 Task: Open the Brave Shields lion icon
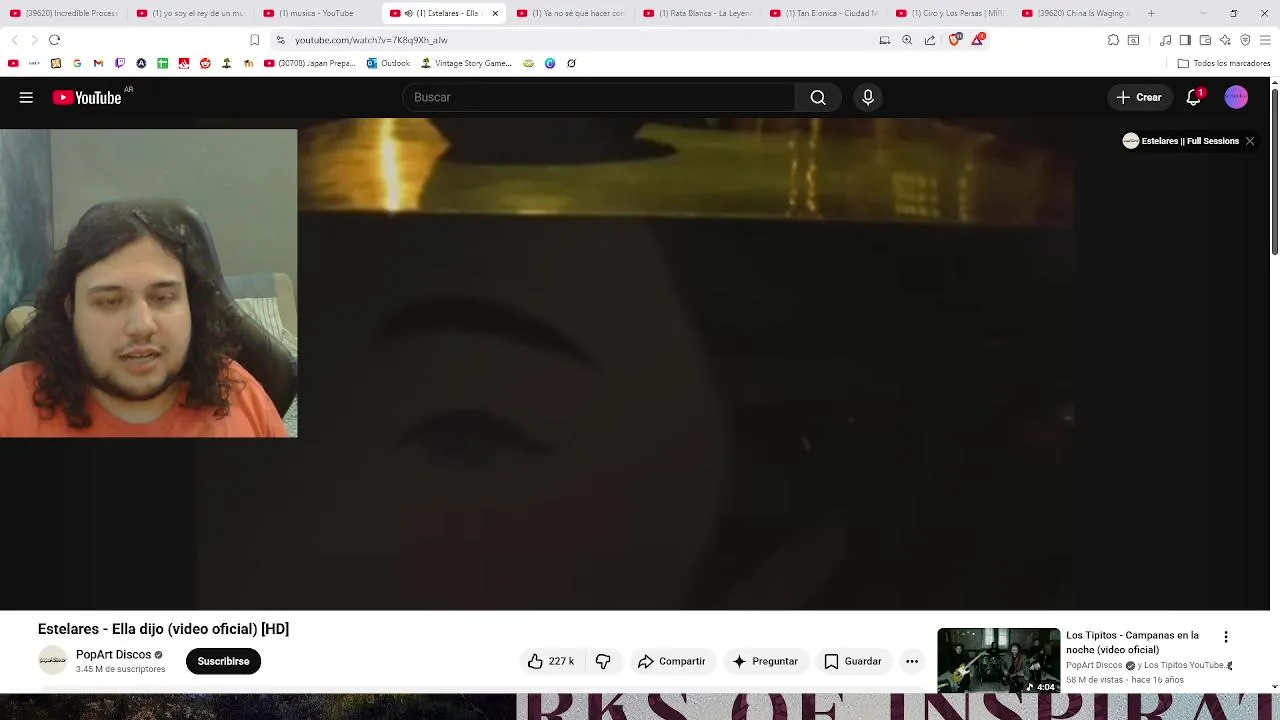tap(954, 40)
